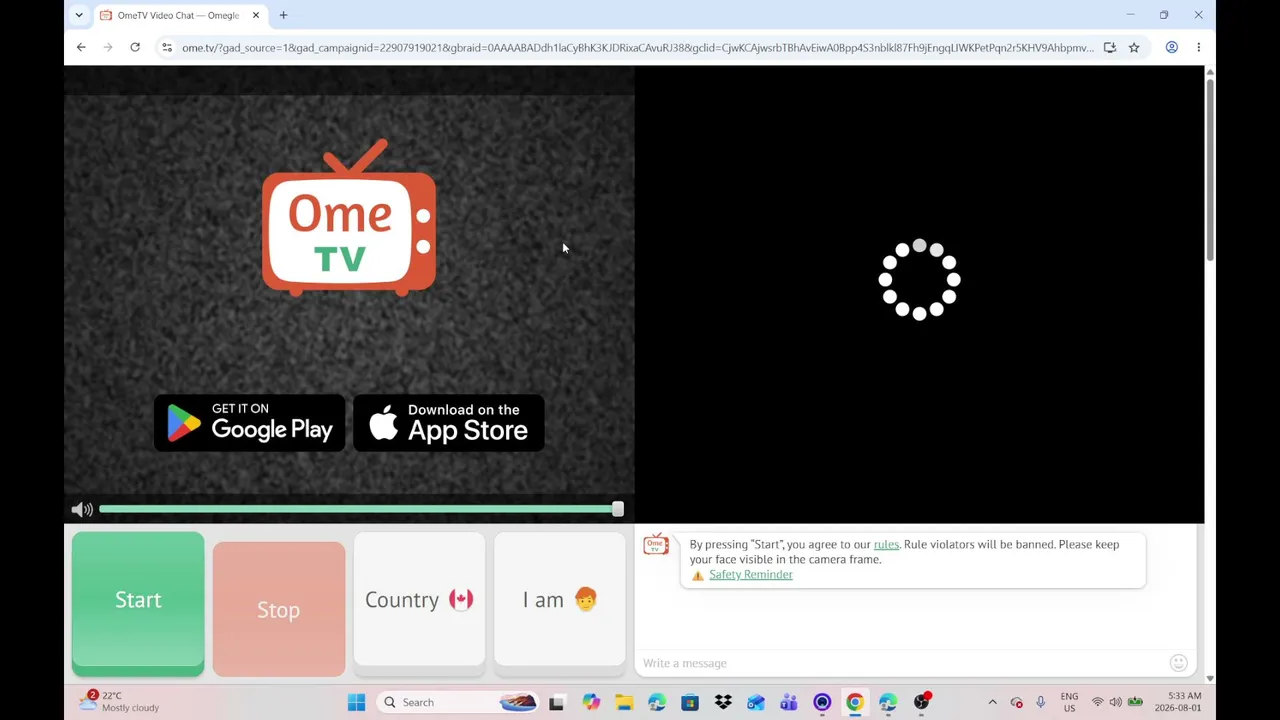View site information icon in address bar
The image size is (1280, 720).
point(167,47)
